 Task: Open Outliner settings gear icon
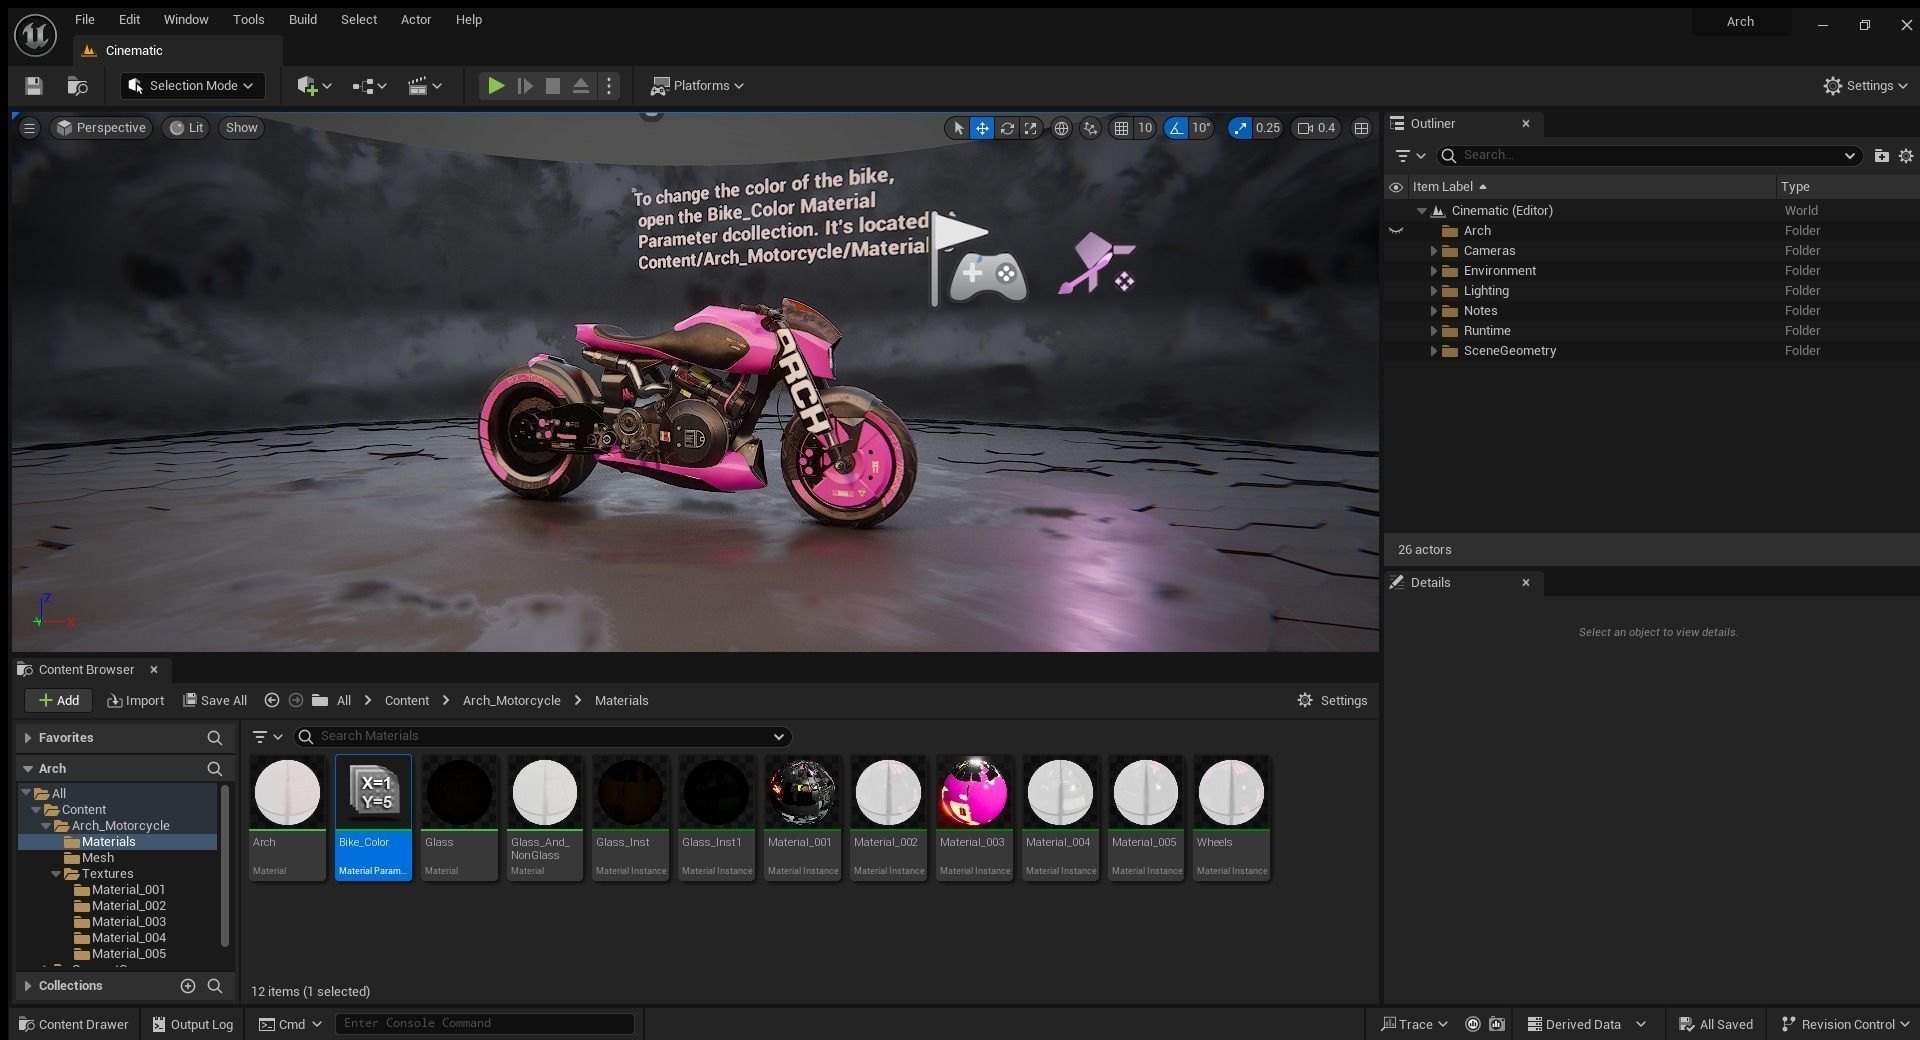[x=1906, y=155]
